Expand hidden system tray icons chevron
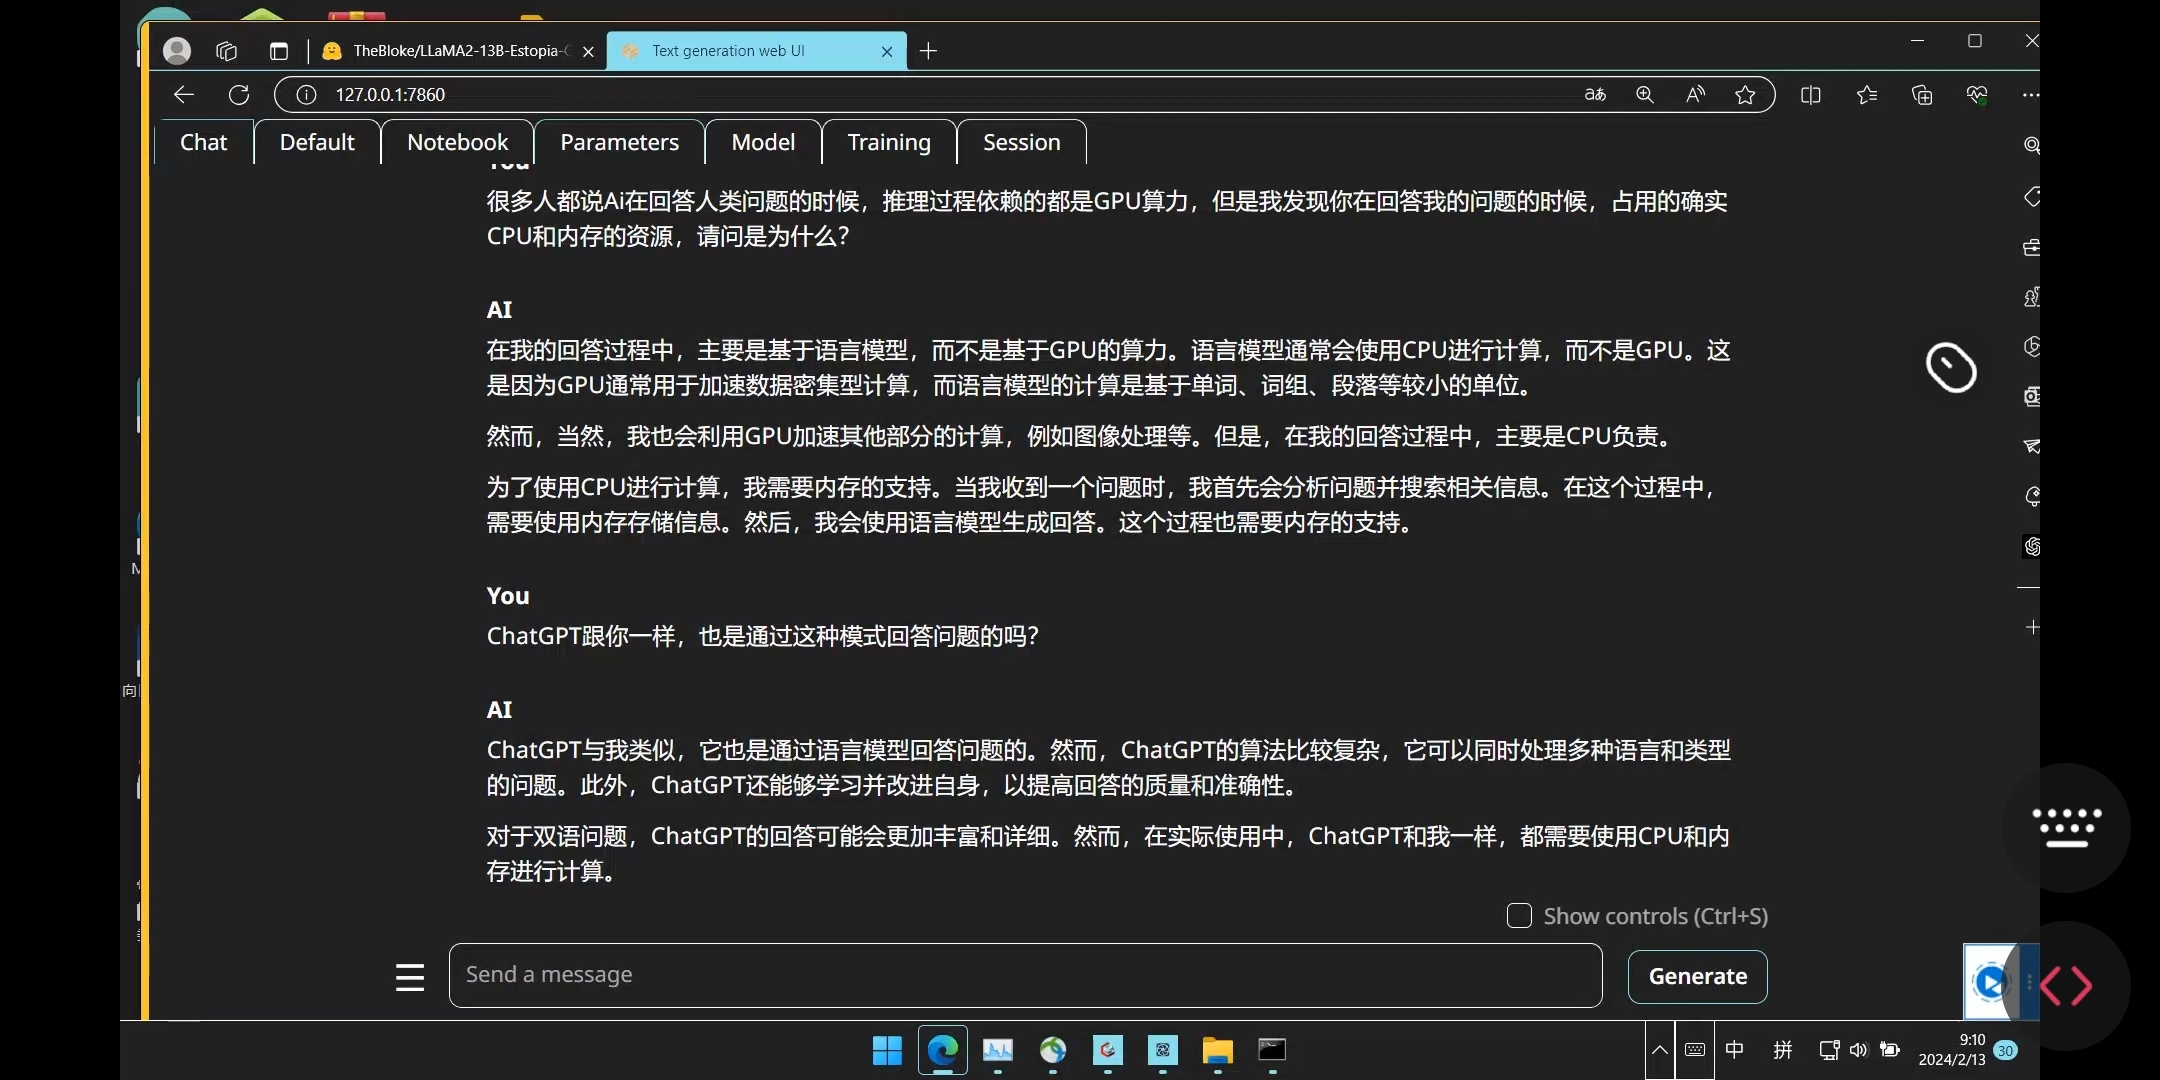Screen dimensions: 2160x1080 (x=1659, y=1049)
